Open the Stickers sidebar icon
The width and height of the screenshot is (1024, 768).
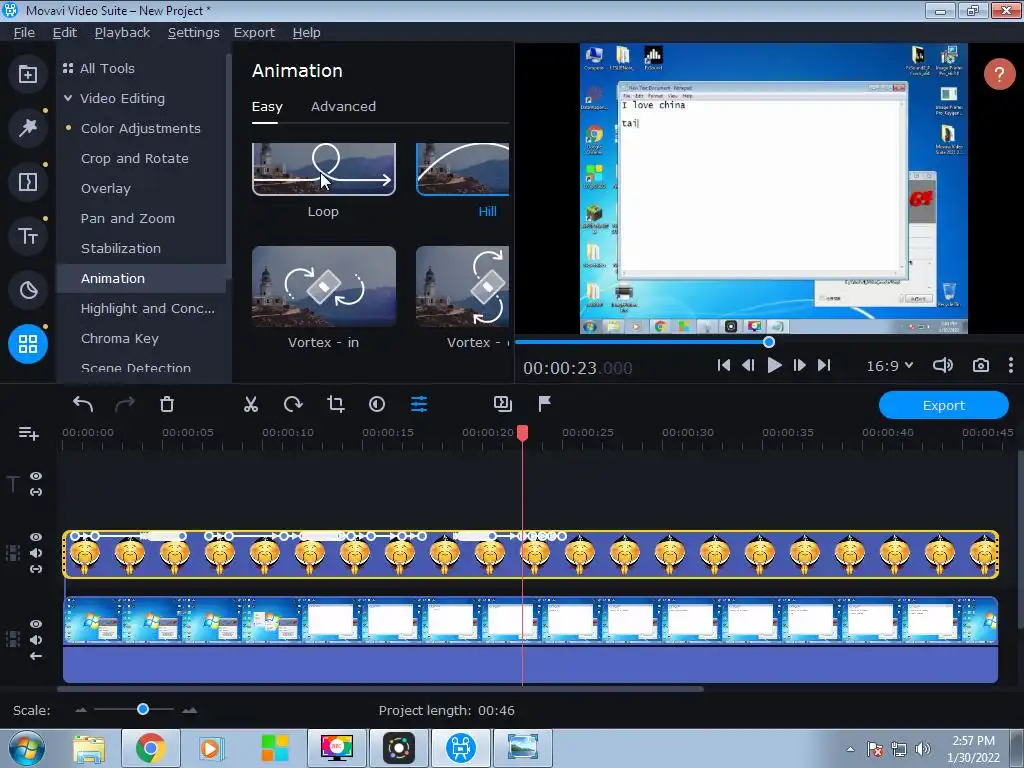pyautogui.click(x=27, y=290)
